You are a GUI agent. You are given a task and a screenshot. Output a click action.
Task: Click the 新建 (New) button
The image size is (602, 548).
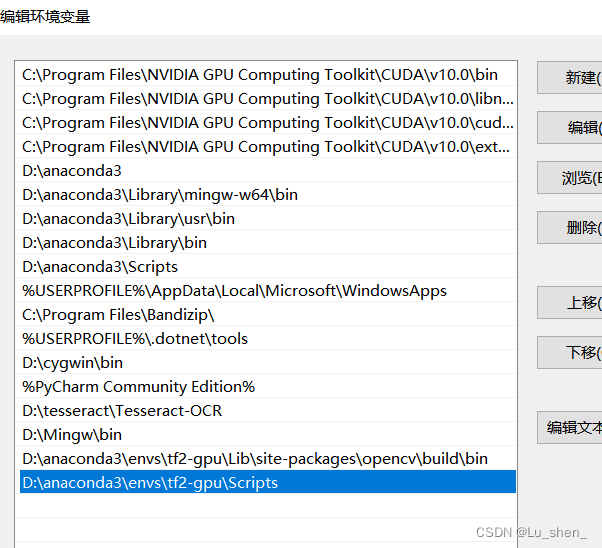(x=569, y=77)
